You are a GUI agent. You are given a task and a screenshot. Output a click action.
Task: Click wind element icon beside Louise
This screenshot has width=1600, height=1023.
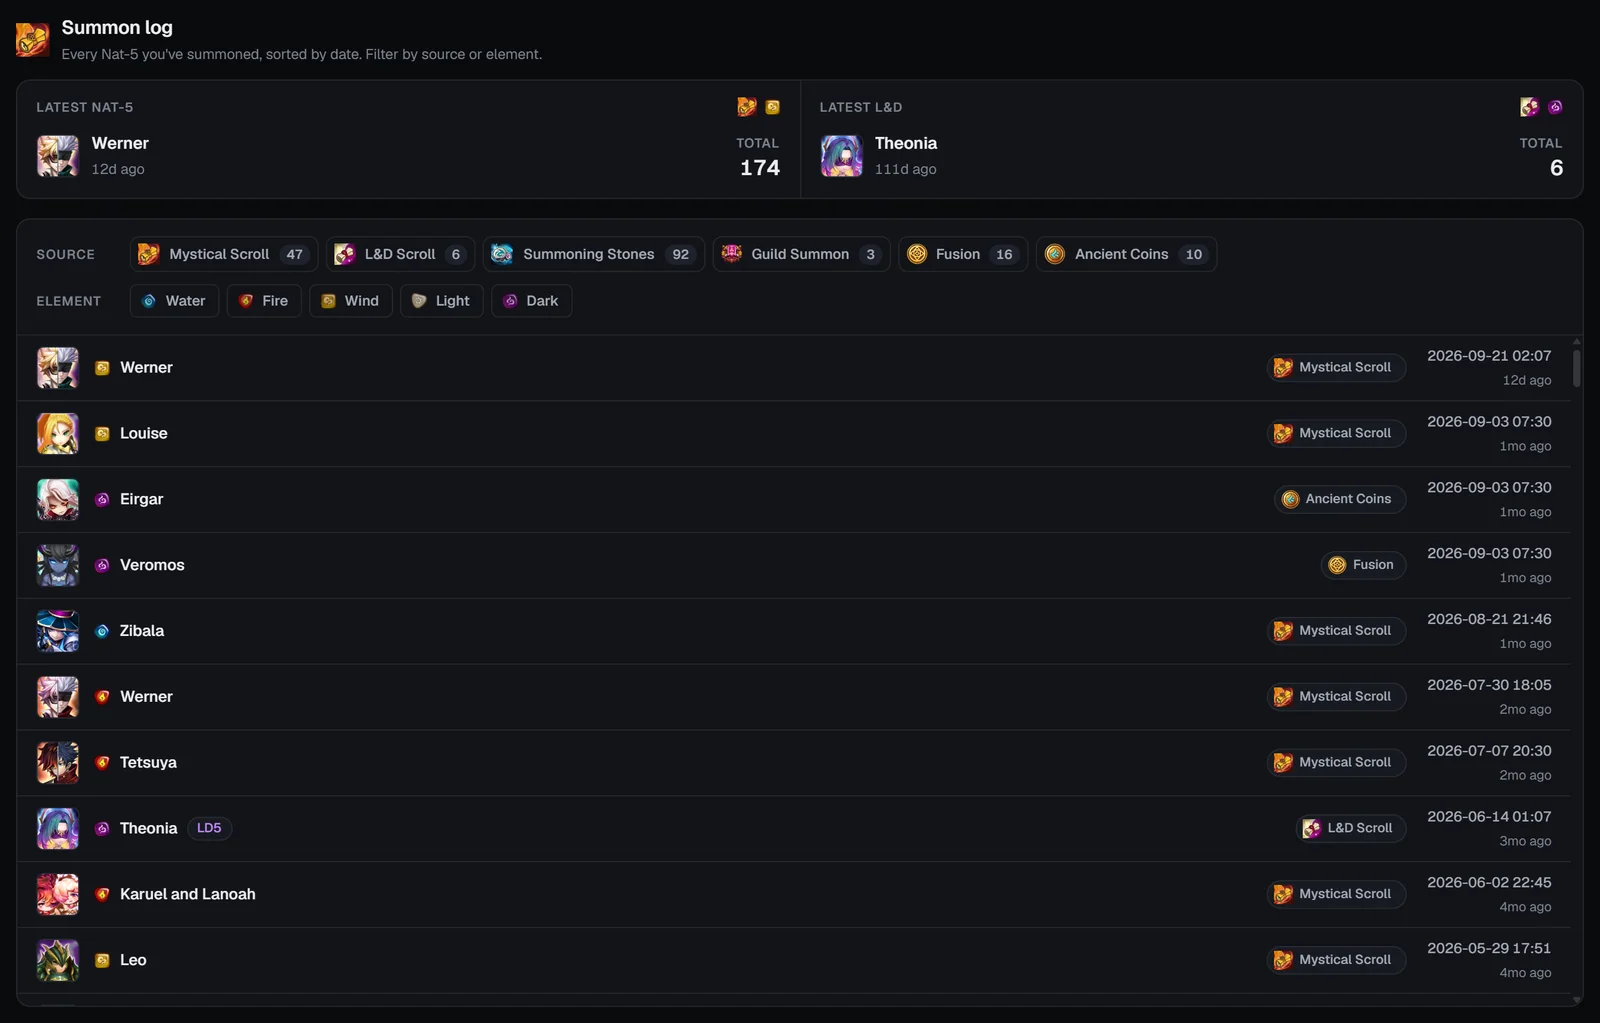pos(102,434)
